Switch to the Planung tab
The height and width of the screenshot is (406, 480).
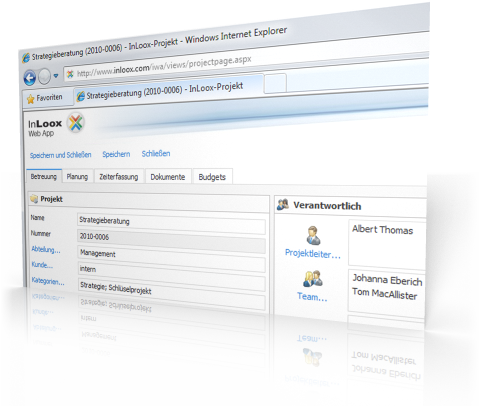click(x=77, y=176)
